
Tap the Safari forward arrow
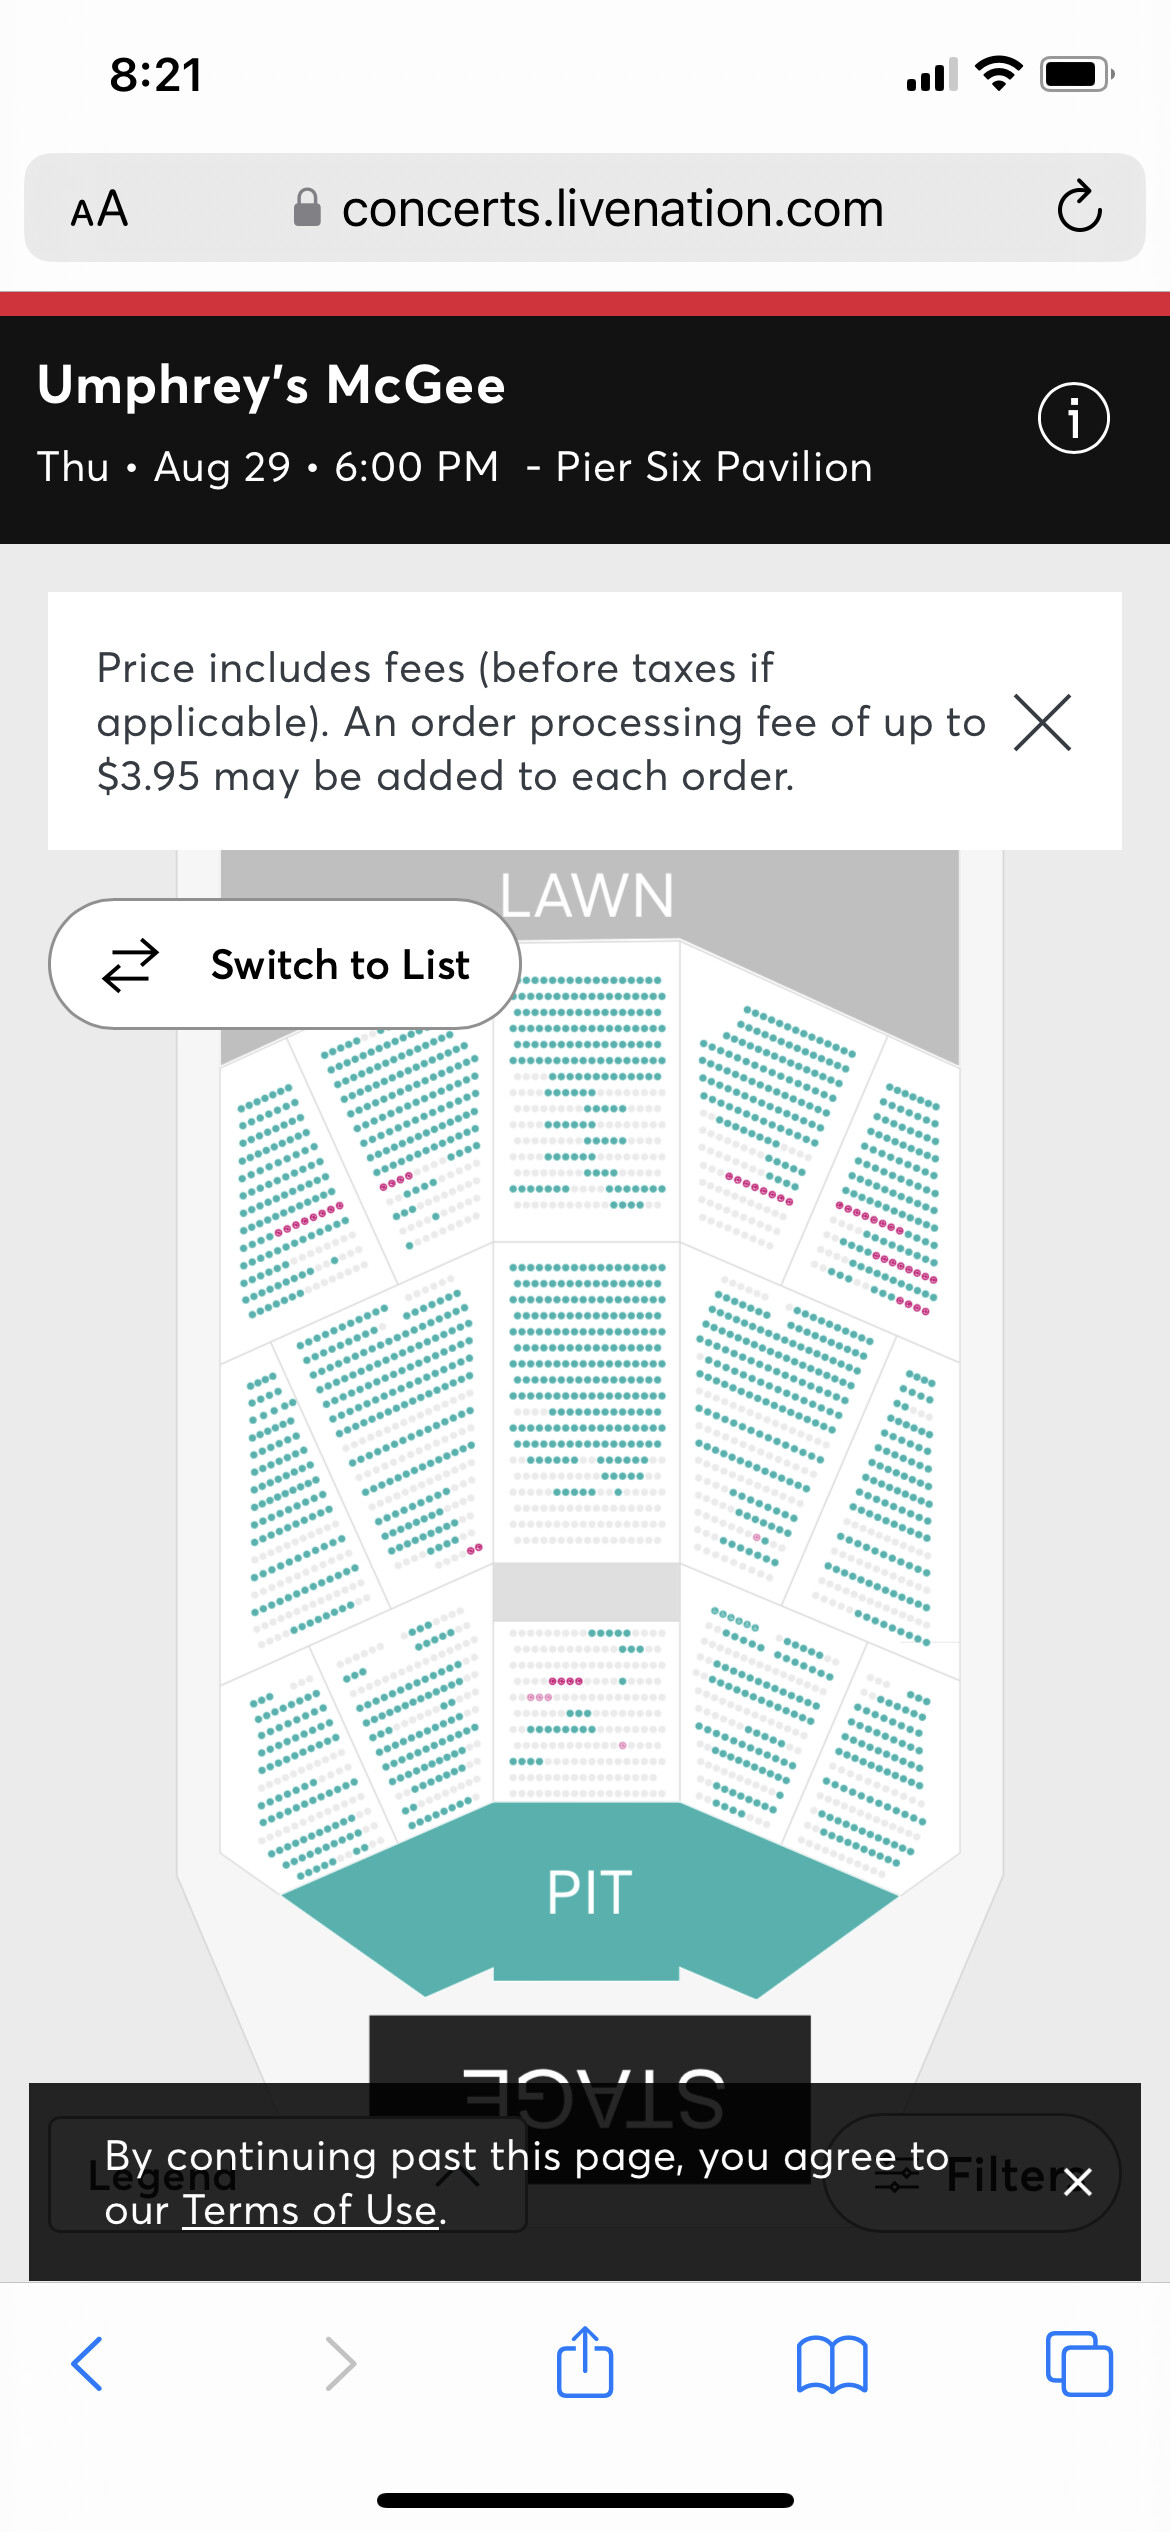[x=341, y=2364]
